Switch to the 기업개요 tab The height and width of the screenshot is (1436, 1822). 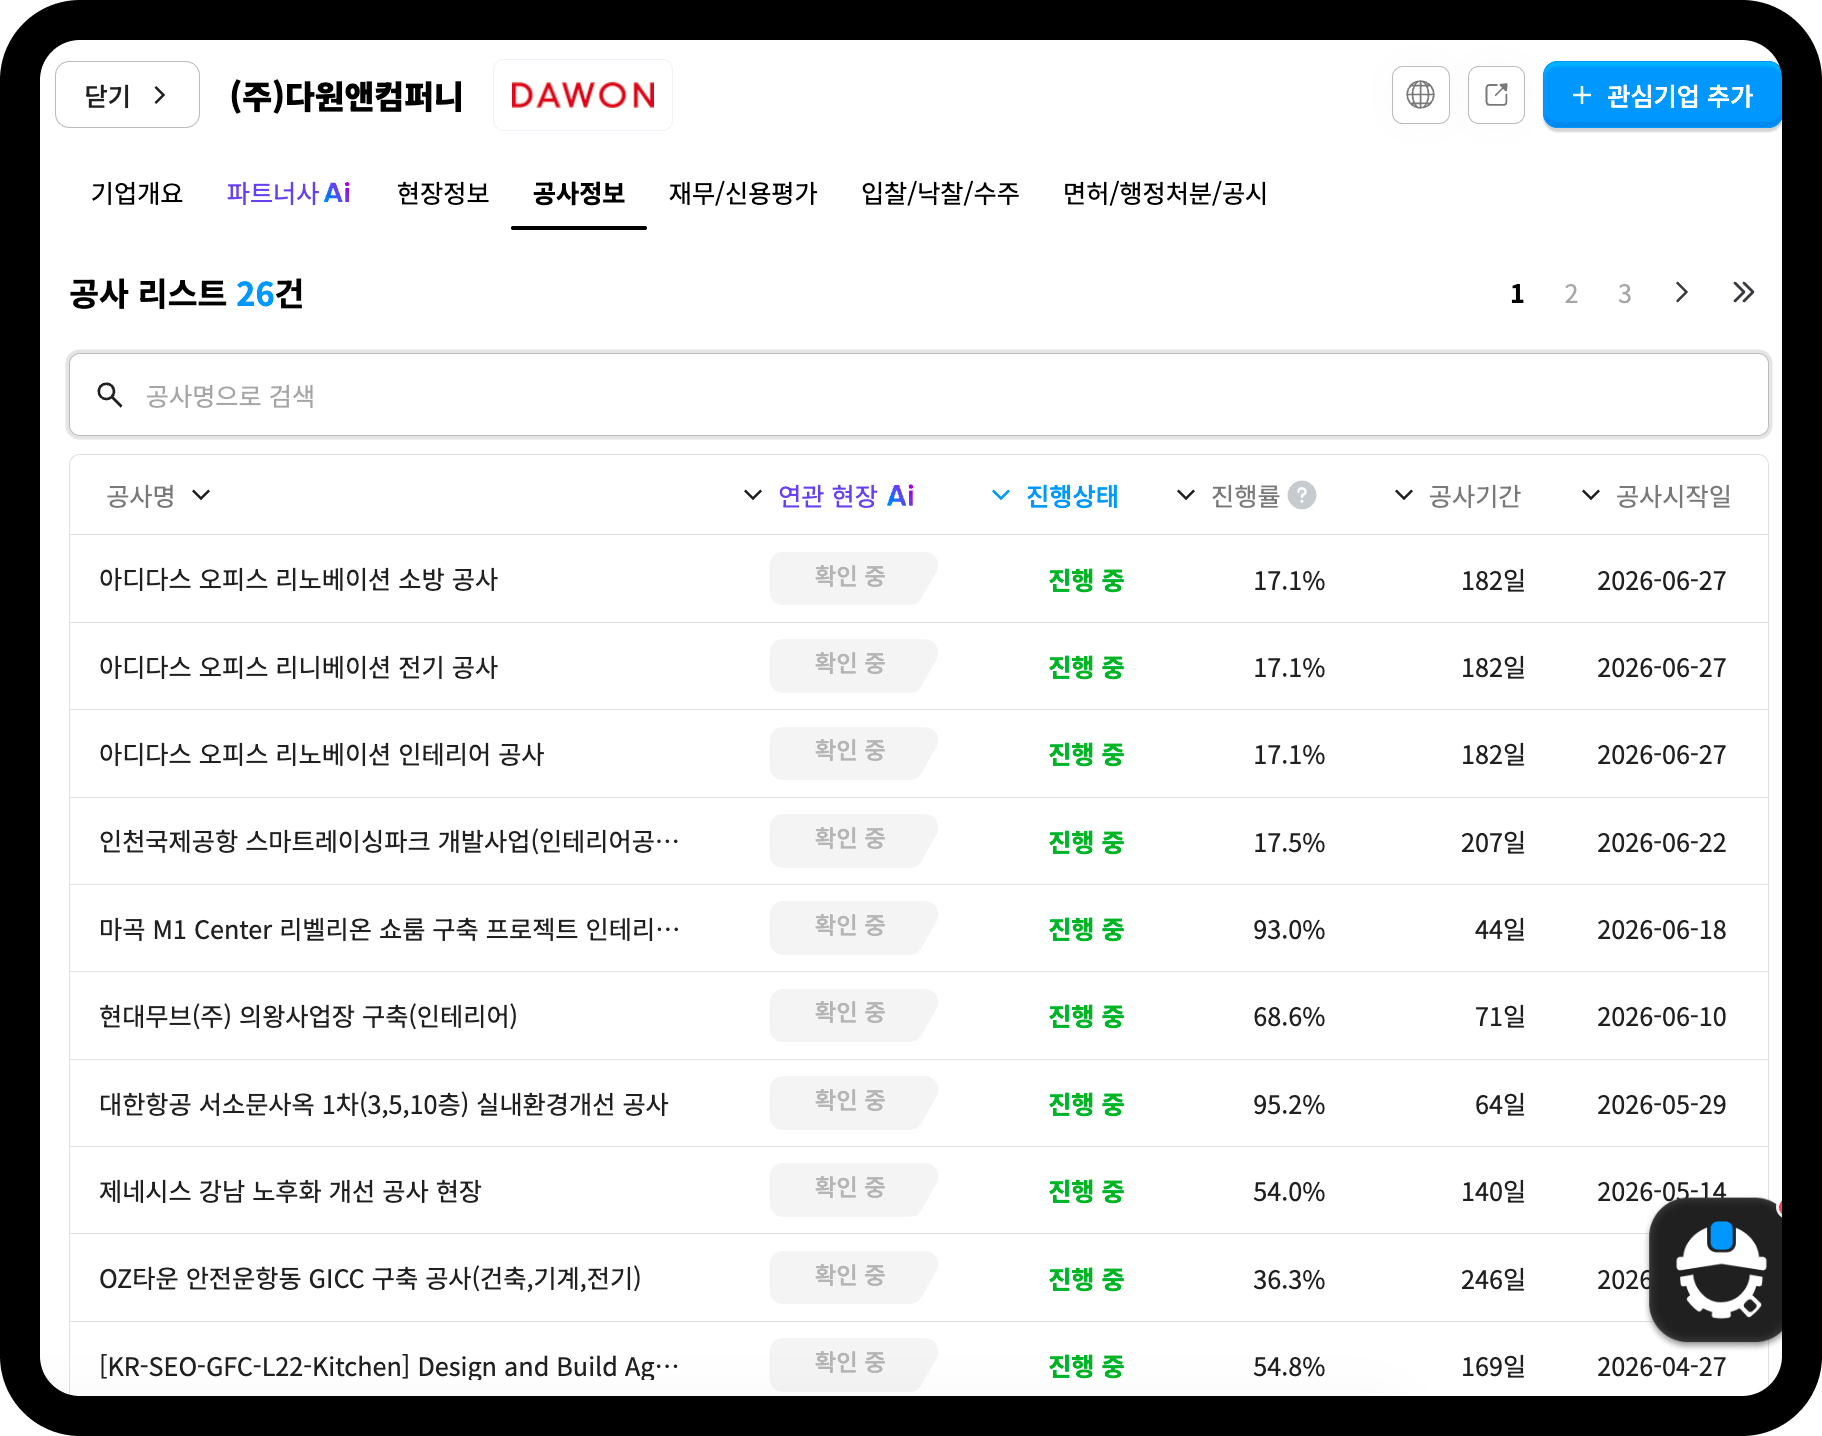[x=137, y=193]
